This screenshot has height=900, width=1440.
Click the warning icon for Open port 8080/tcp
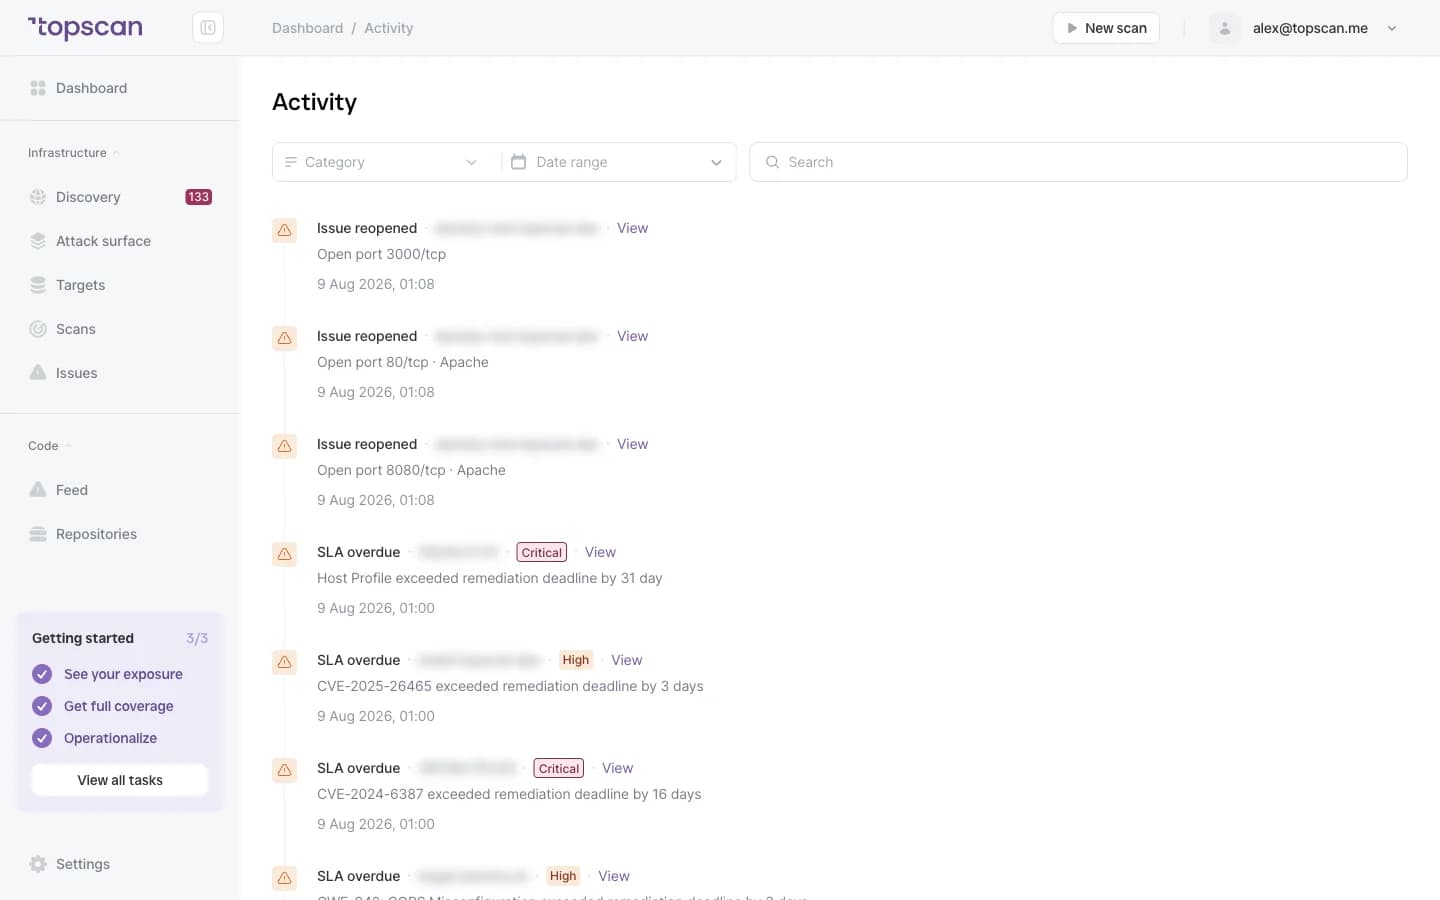click(x=285, y=446)
